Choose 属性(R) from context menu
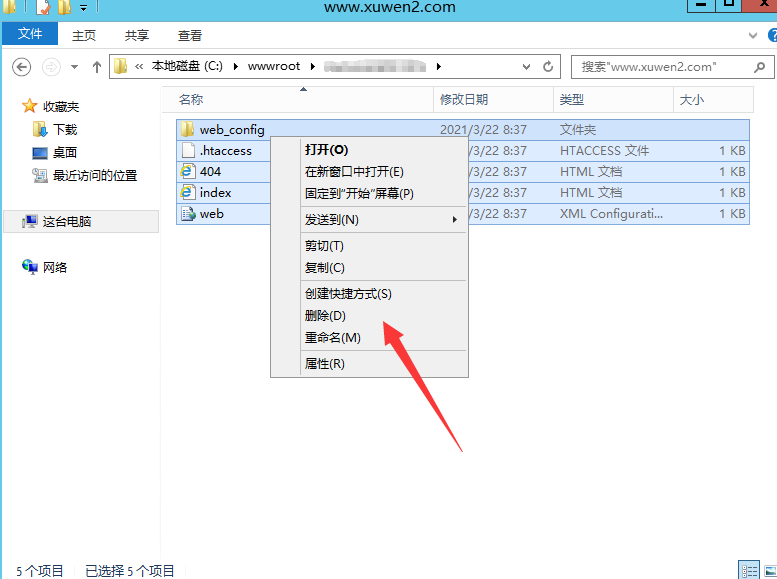This screenshot has height=579, width=777. coord(325,364)
